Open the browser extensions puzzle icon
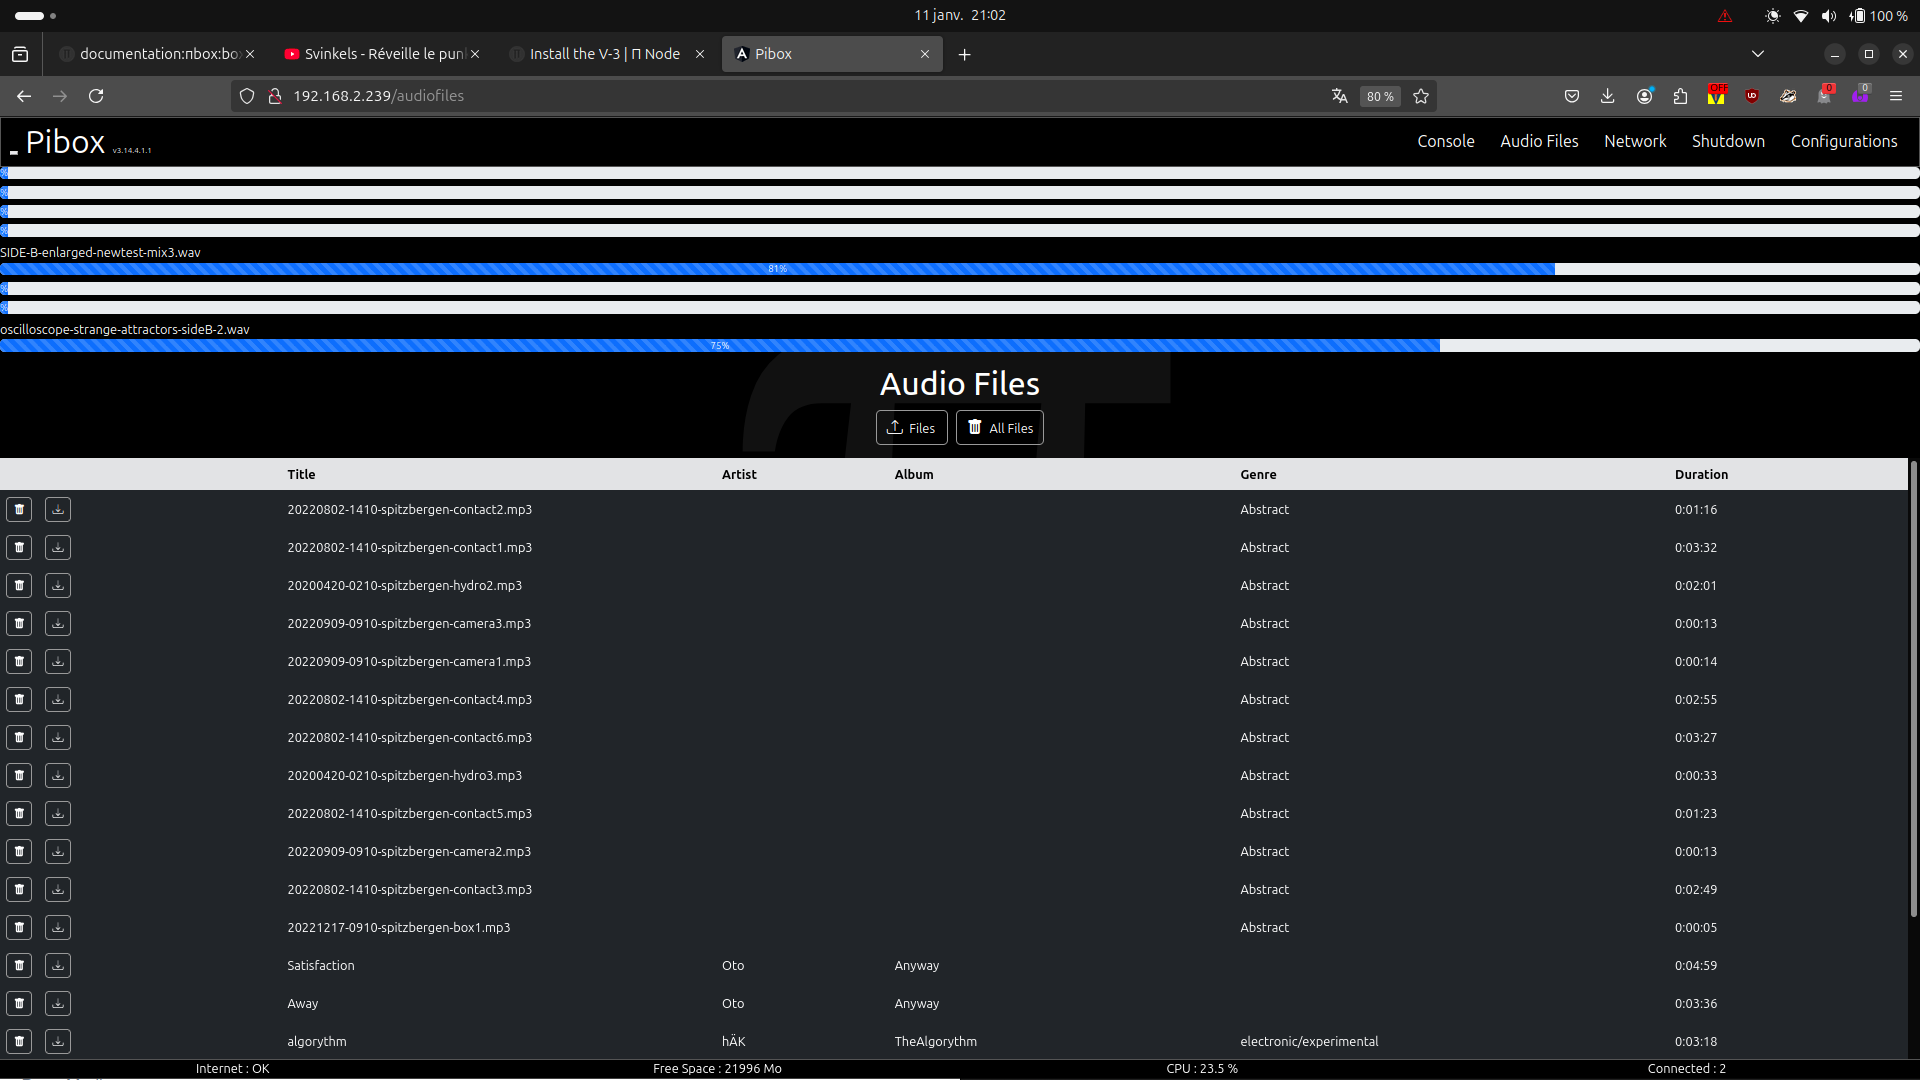The image size is (1920, 1080). pyautogui.click(x=1680, y=96)
